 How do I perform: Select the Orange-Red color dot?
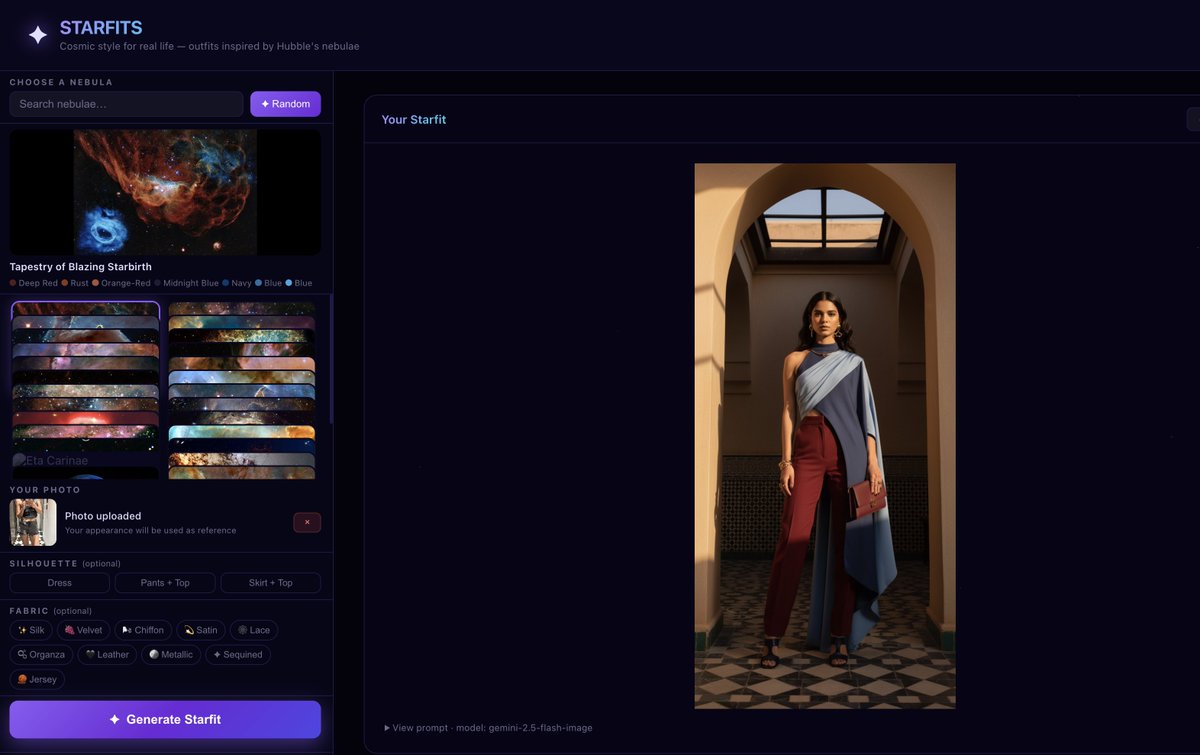coord(96,283)
